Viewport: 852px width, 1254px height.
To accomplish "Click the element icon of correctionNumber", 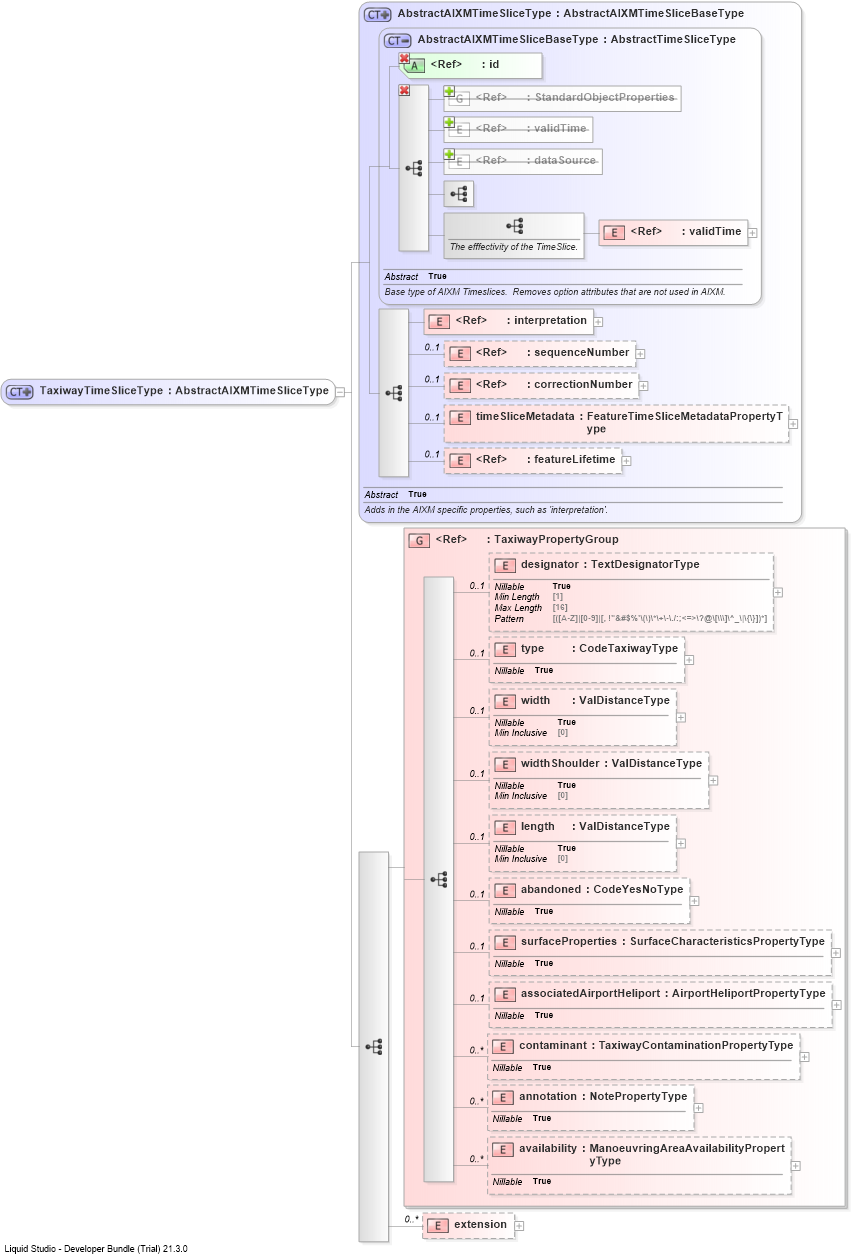I will pos(459,385).
